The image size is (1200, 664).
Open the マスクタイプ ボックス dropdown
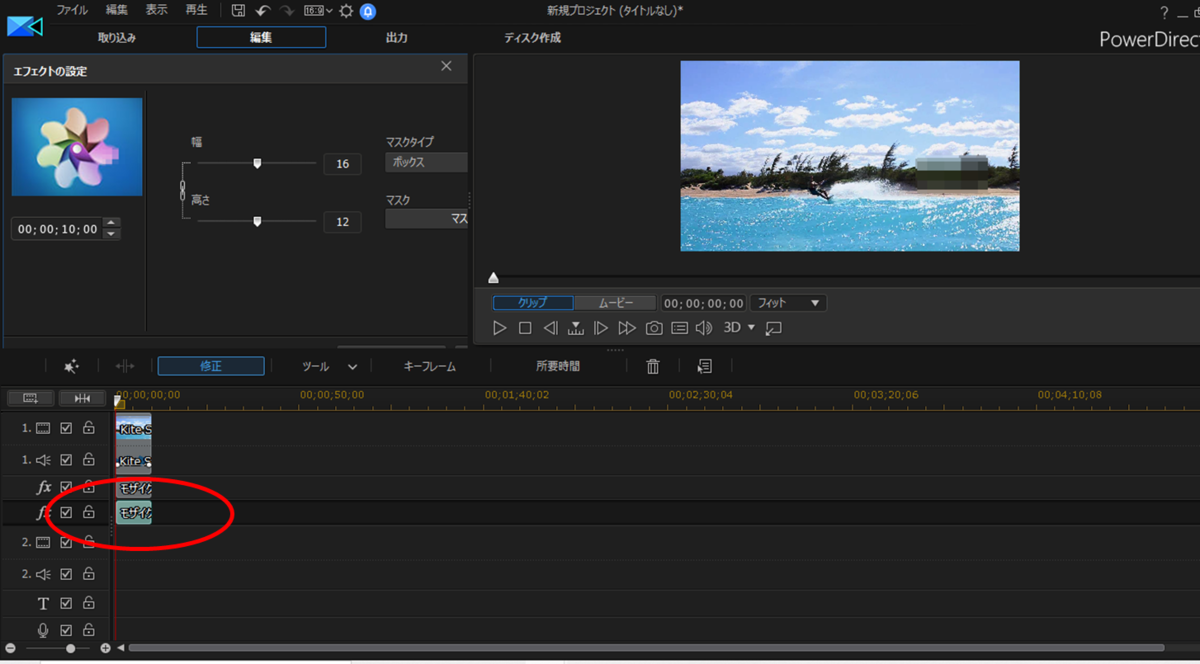426,162
